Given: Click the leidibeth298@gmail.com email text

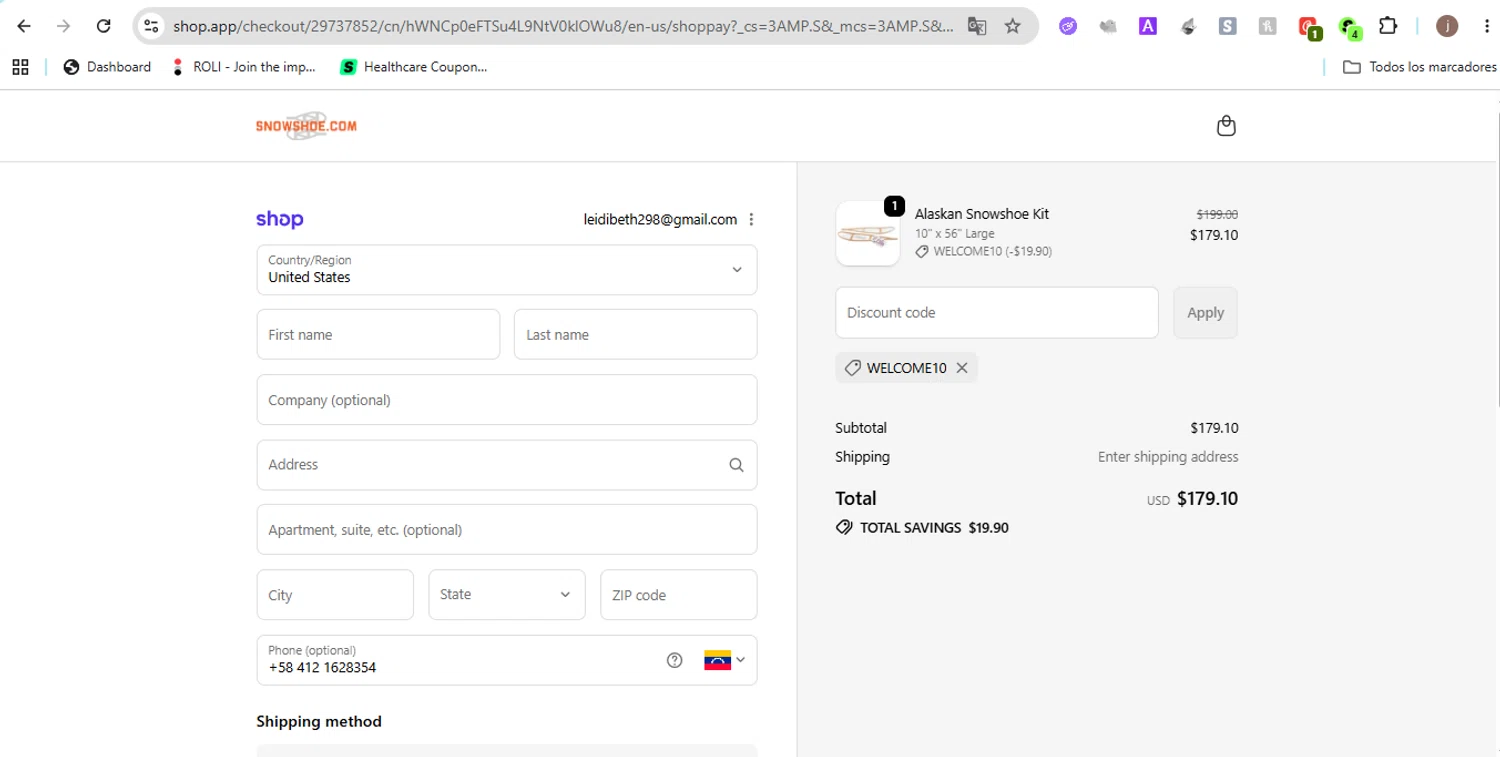Looking at the screenshot, I should click(x=660, y=219).
